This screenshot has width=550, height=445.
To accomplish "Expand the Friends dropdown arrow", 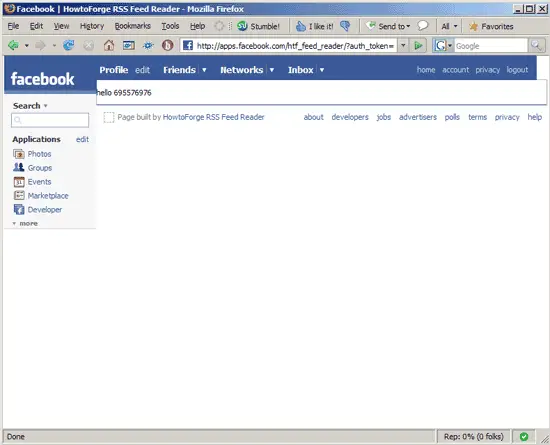I will click(x=204, y=70).
